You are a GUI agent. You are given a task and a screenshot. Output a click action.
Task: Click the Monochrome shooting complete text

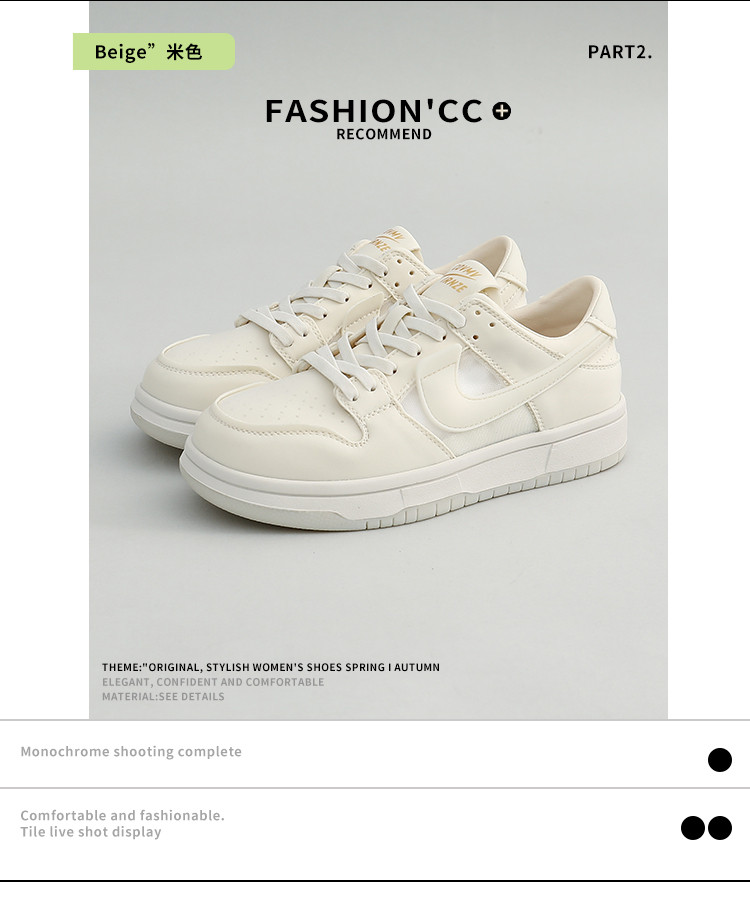point(131,751)
